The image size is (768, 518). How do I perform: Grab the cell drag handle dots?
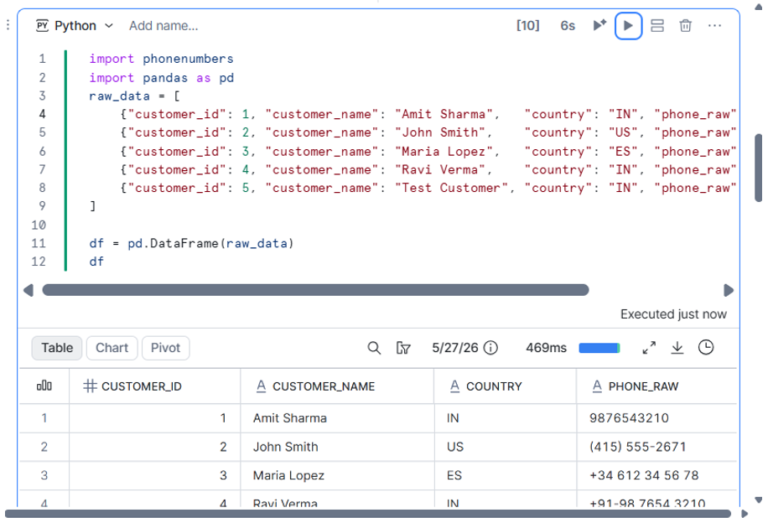click(x=8, y=25)
